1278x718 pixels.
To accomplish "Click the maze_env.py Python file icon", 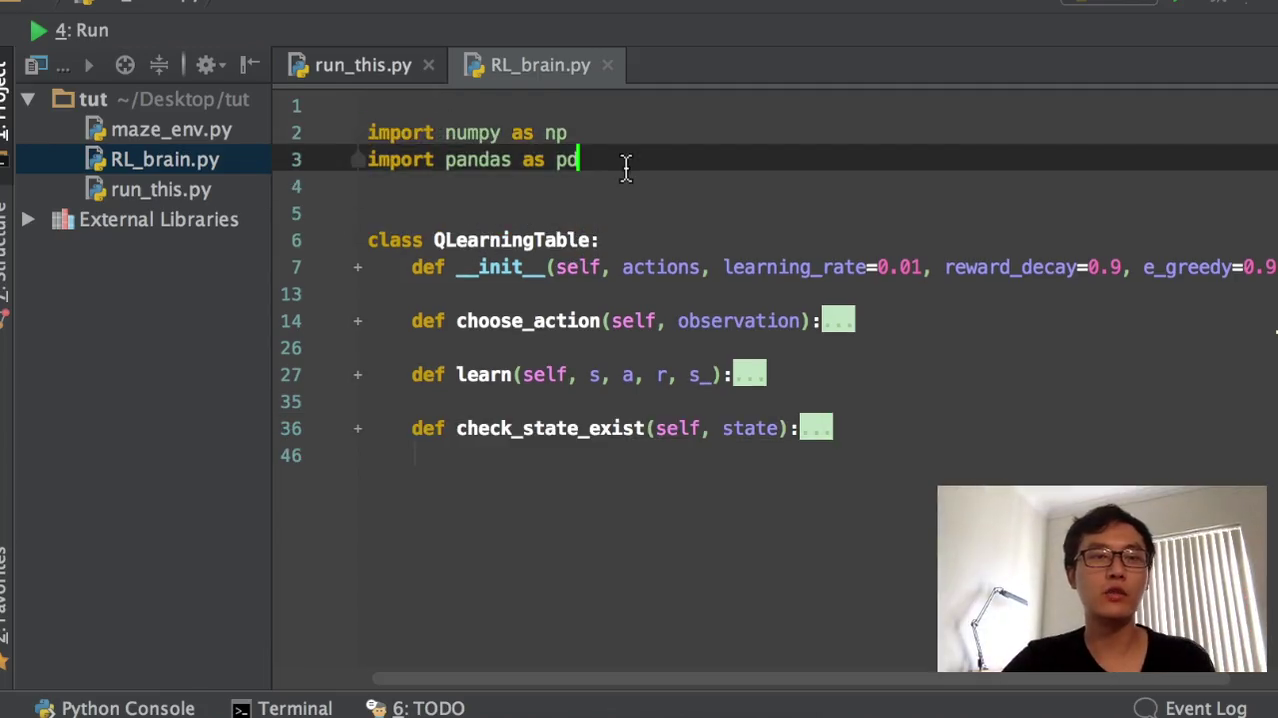I will (x=96, y=129).
